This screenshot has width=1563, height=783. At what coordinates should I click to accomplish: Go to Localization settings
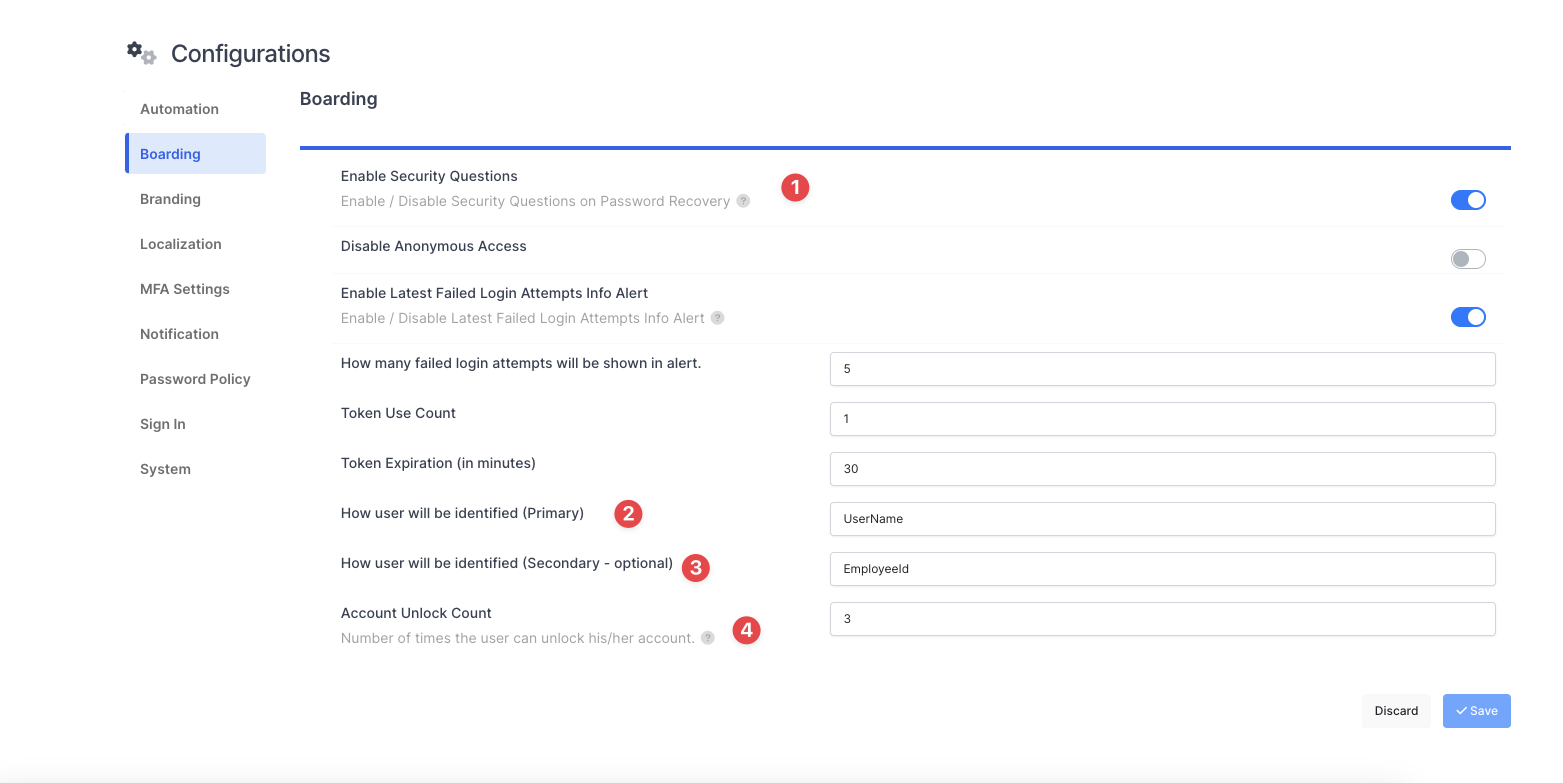180,244
